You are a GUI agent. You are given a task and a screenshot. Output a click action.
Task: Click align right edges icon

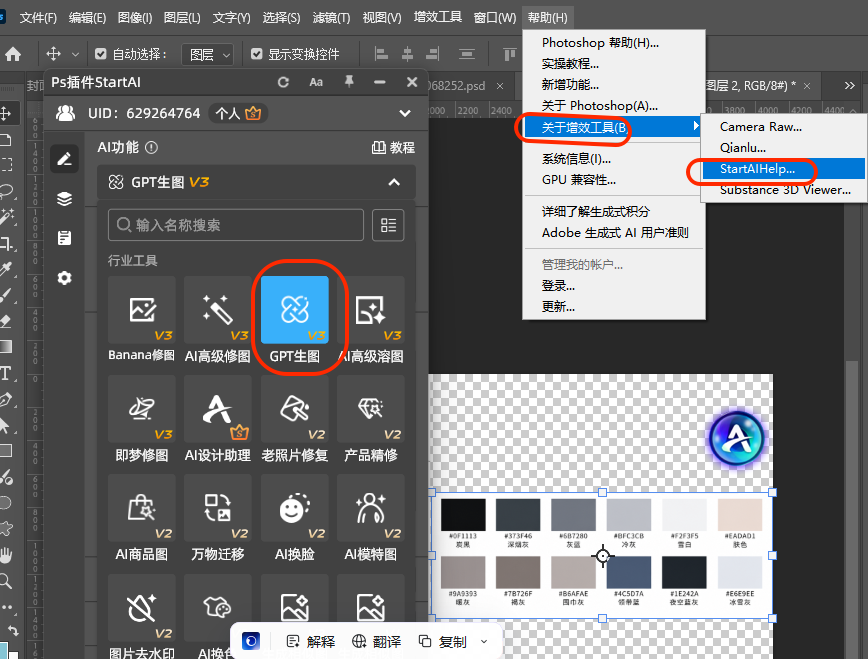pos(433,54)
